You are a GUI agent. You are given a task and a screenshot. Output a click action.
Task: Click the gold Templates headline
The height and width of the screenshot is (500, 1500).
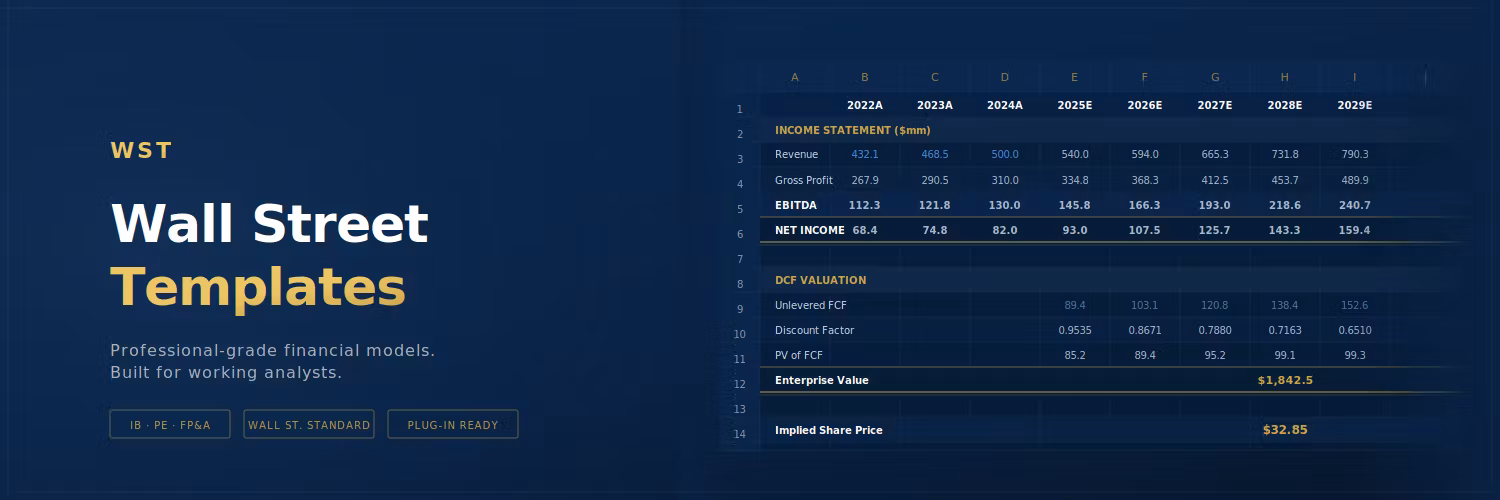click(258, 287)
